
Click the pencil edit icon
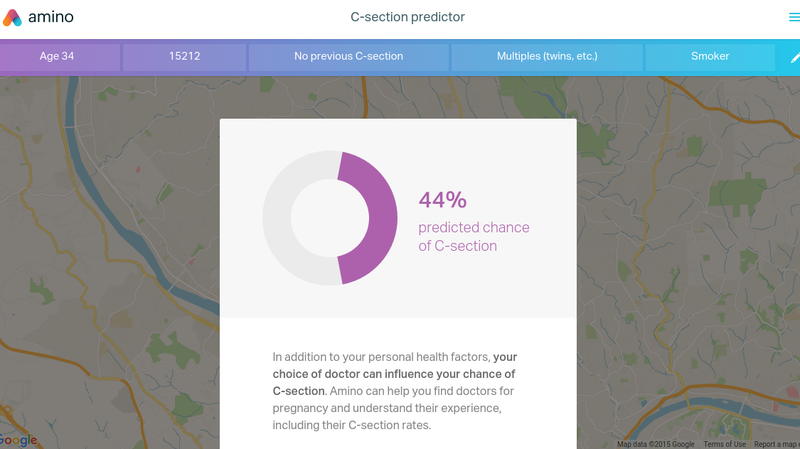coord(795,58)
